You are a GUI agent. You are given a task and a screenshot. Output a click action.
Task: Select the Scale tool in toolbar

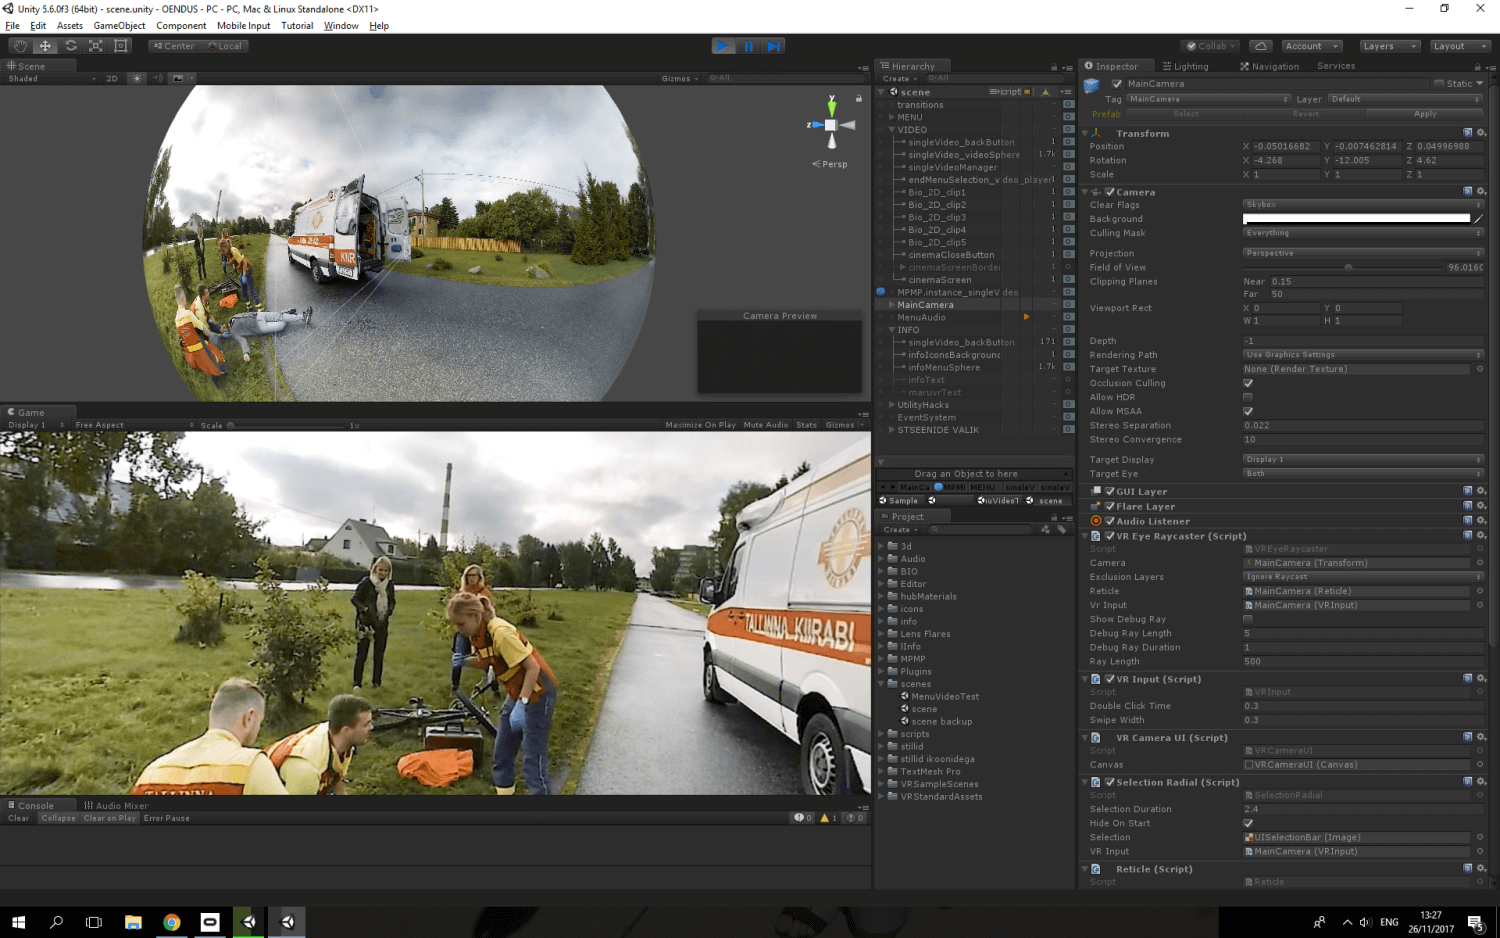click(x=96, y=46)
